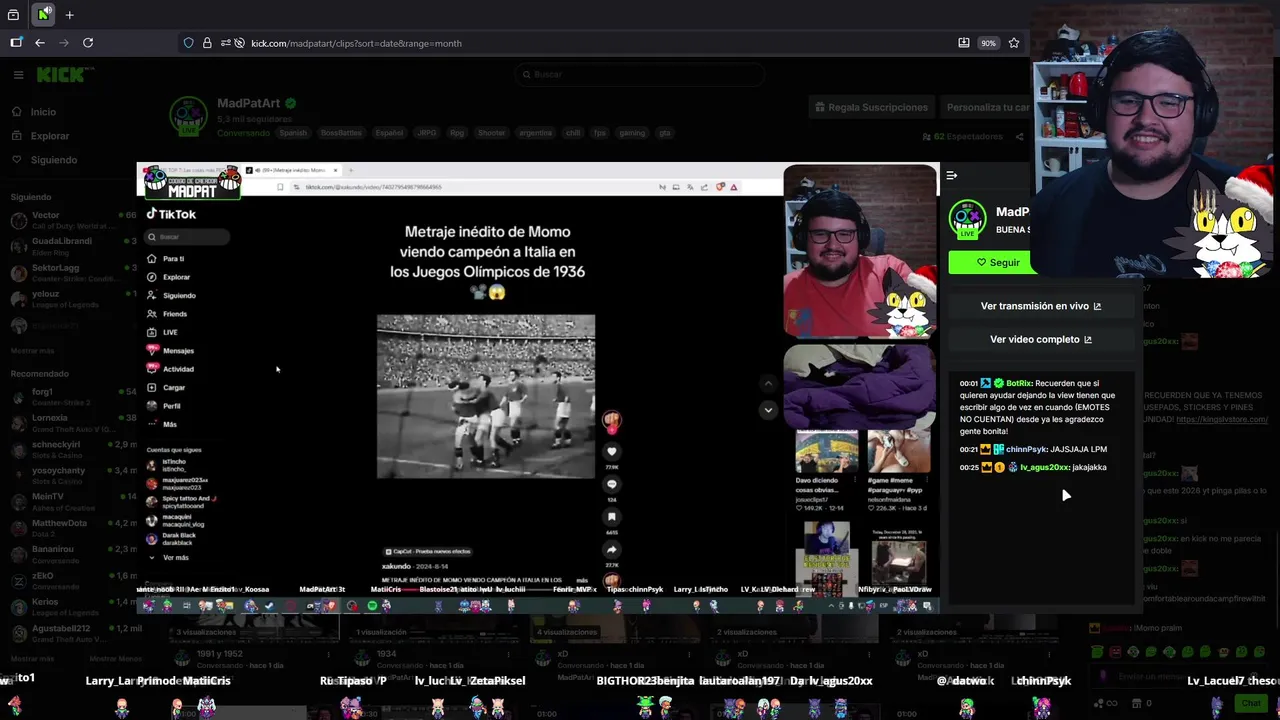
Task: Click the TikTok comment bubble icon
Action: [x=612, y=485]
